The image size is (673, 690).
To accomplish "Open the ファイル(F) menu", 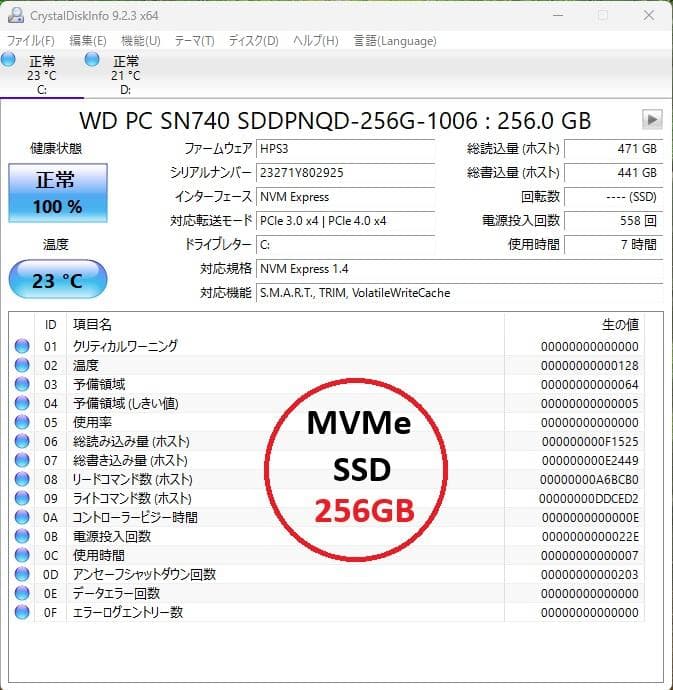I will 31,41.
